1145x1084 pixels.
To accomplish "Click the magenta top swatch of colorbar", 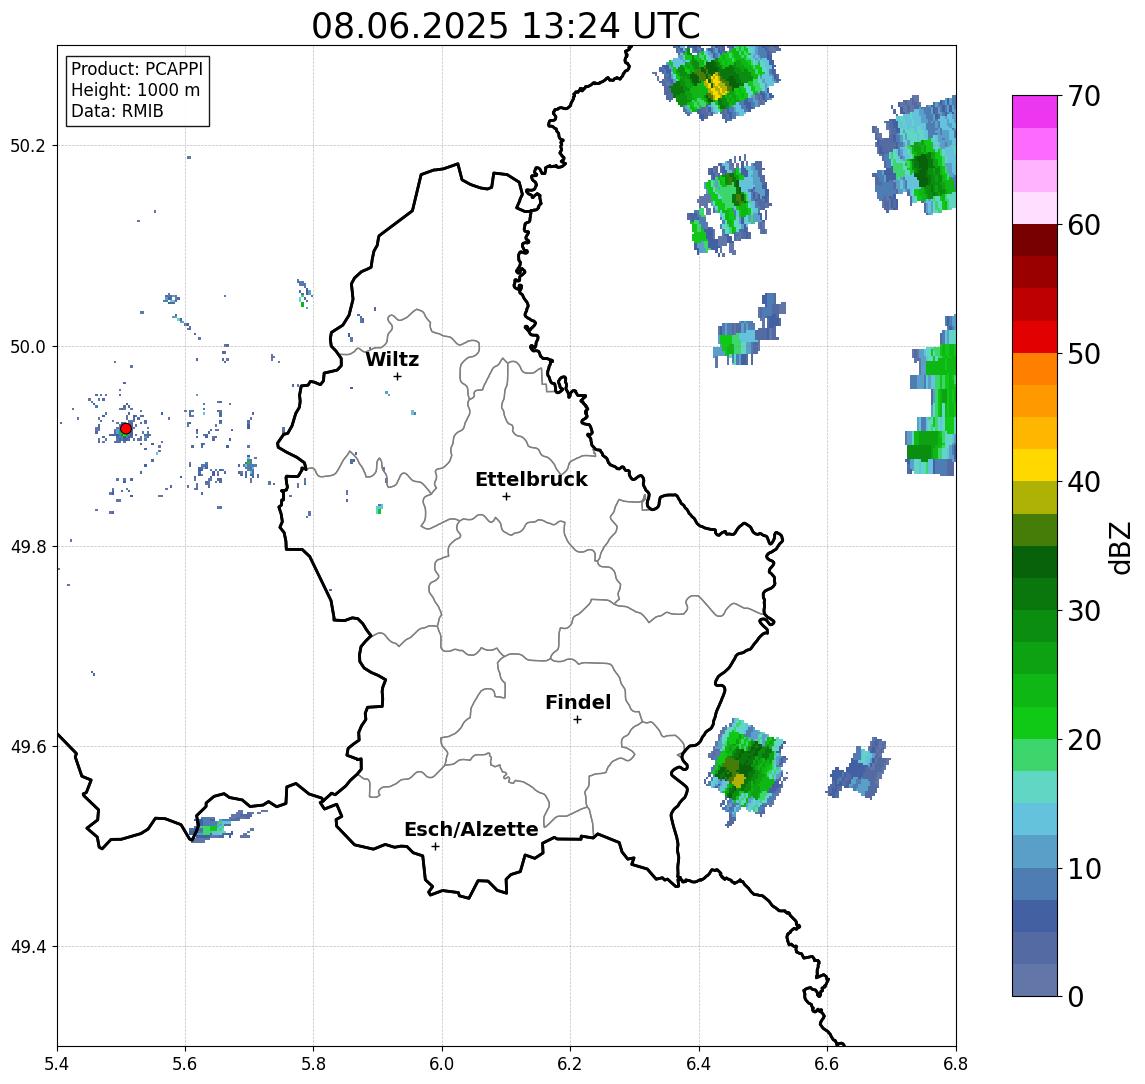I will tap(1035, 112).
